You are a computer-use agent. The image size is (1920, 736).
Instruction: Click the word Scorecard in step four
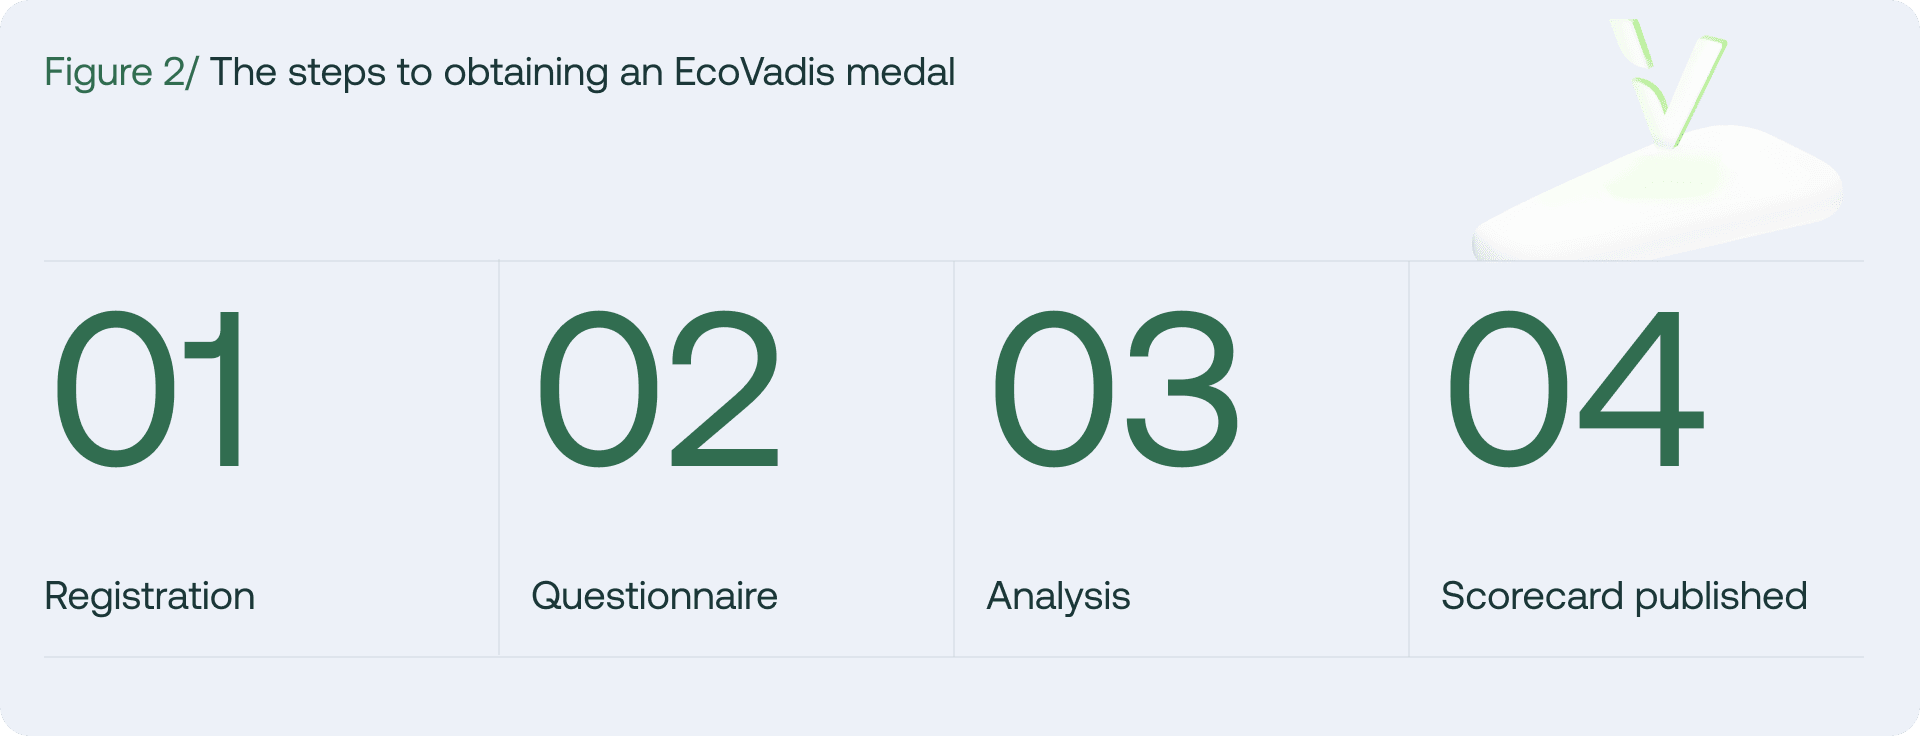(x=1532, y=596)
